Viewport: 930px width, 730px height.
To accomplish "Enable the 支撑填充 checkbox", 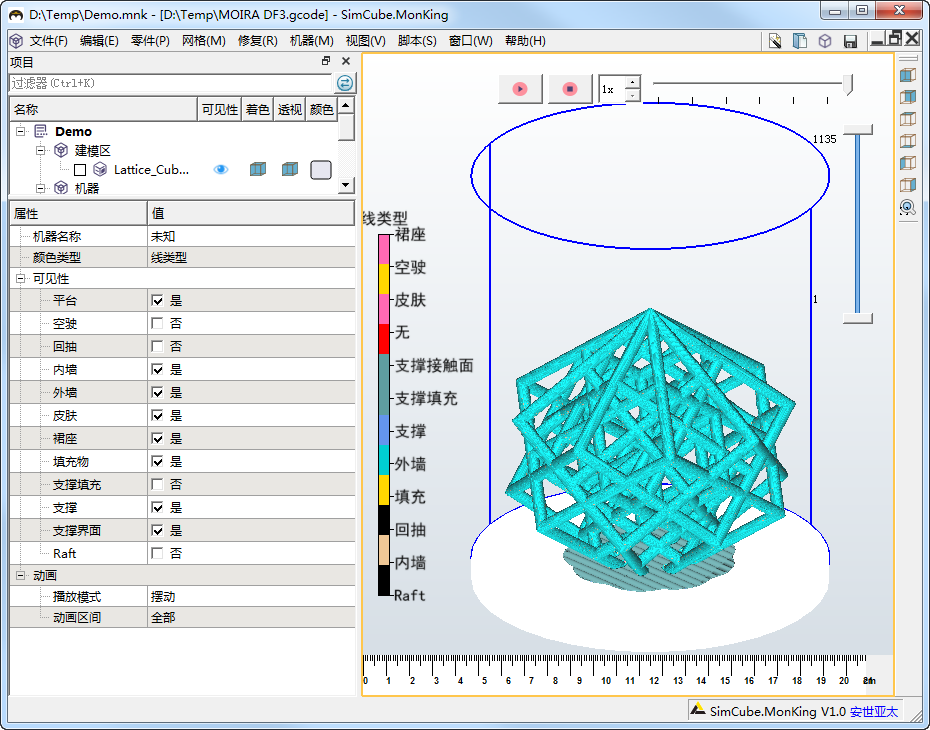I will [157, 484].
